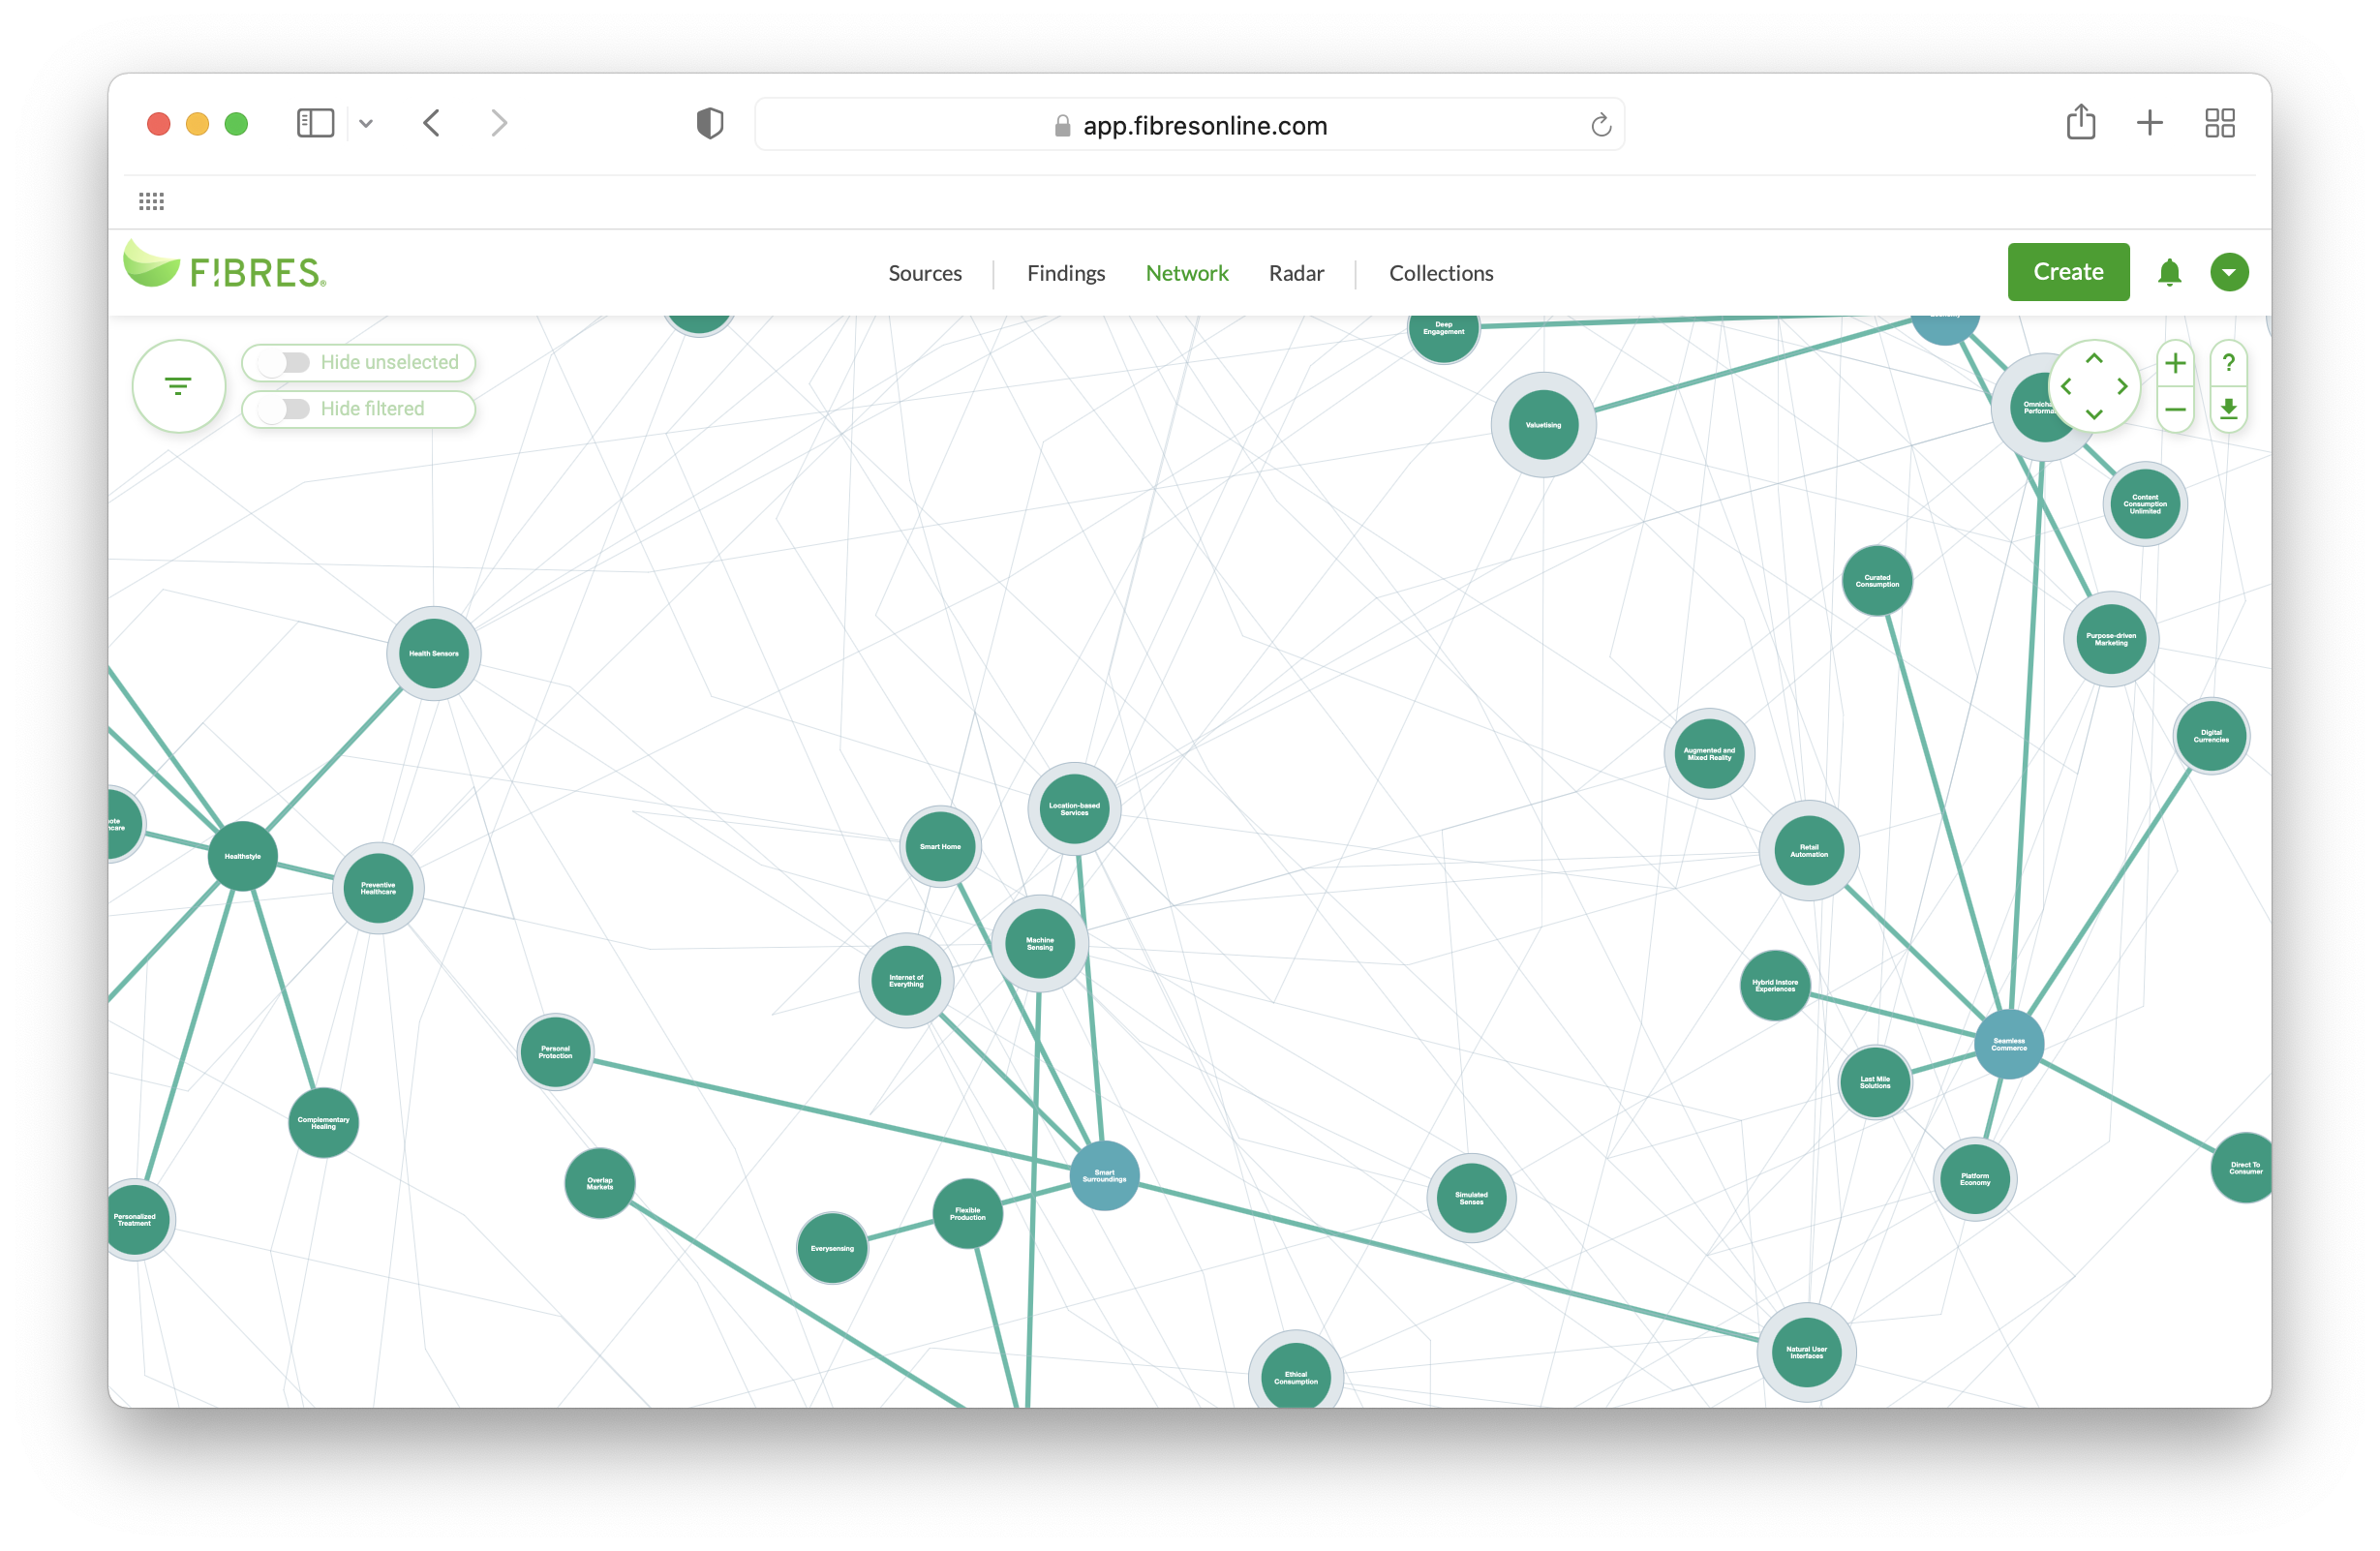The width and height of the screenshot is (2380, 1551).
Task: Download the network view via download icon
Action: (2228, 410)
